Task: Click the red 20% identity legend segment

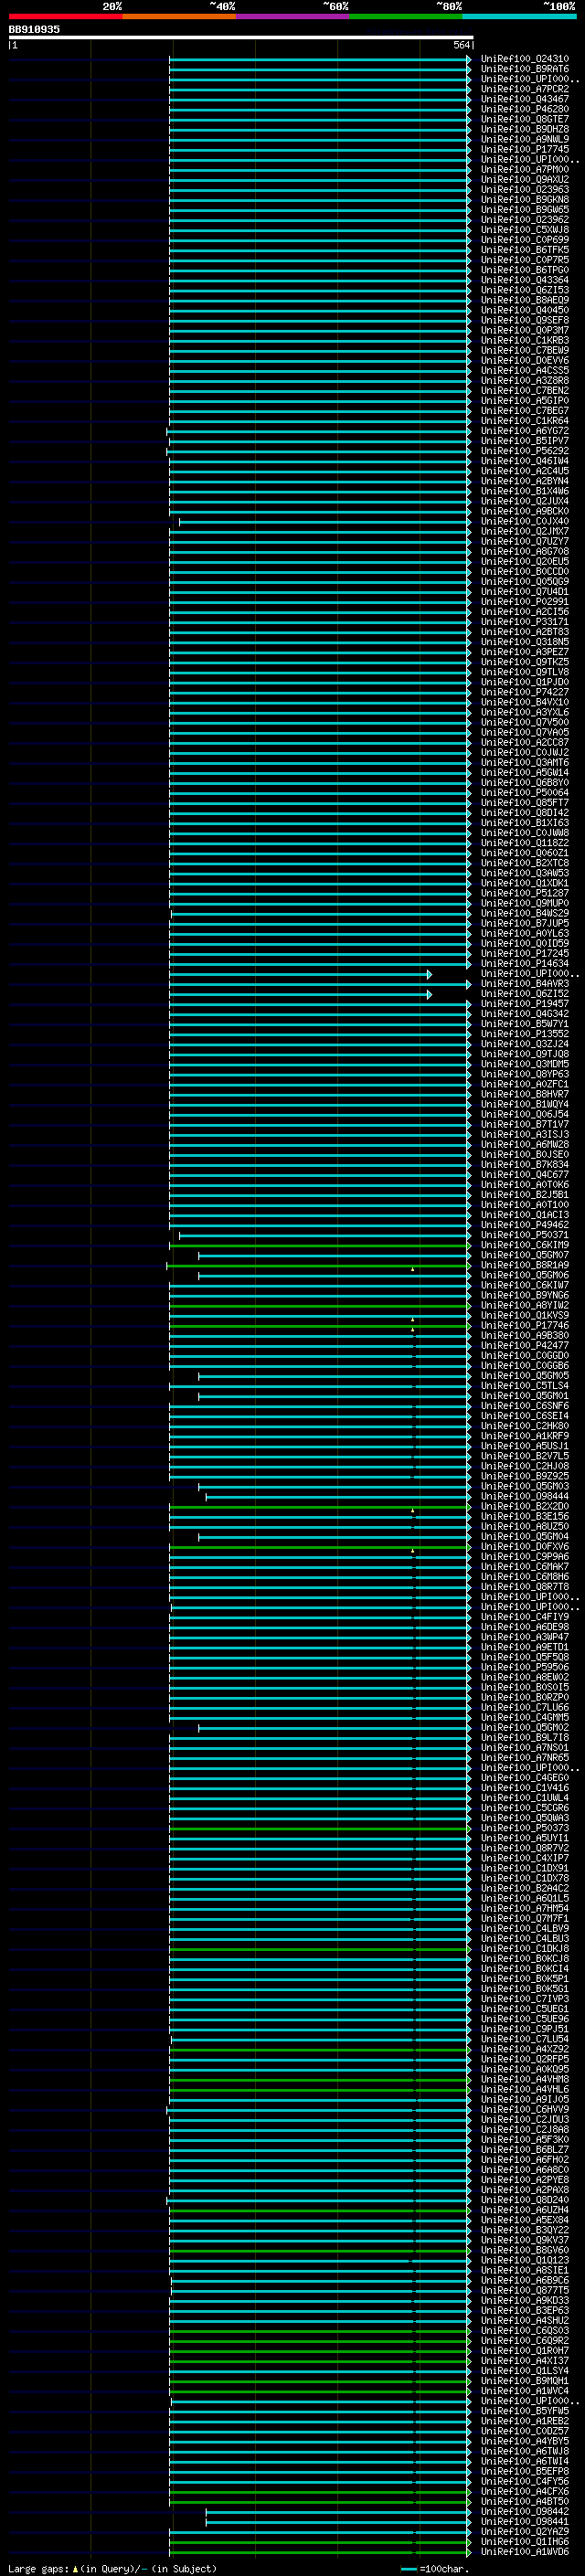Action: 65,16
